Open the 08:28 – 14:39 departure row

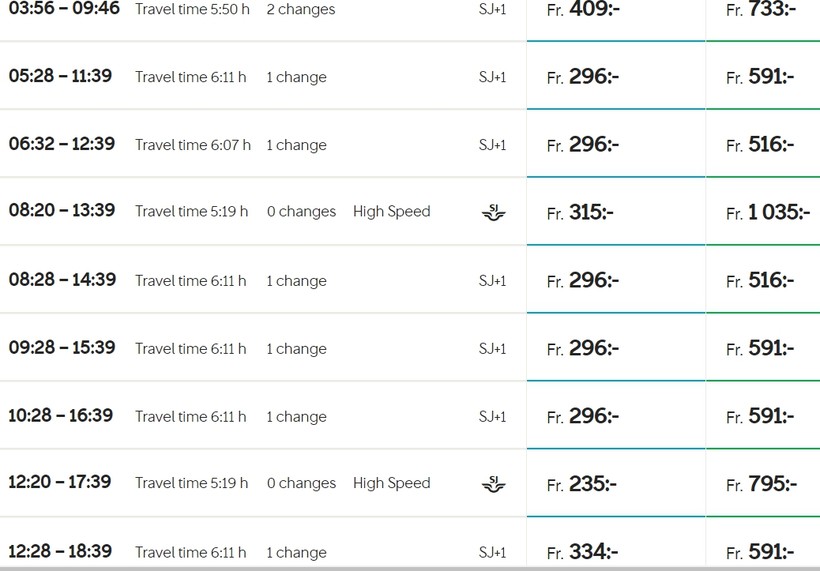[62, 280]
